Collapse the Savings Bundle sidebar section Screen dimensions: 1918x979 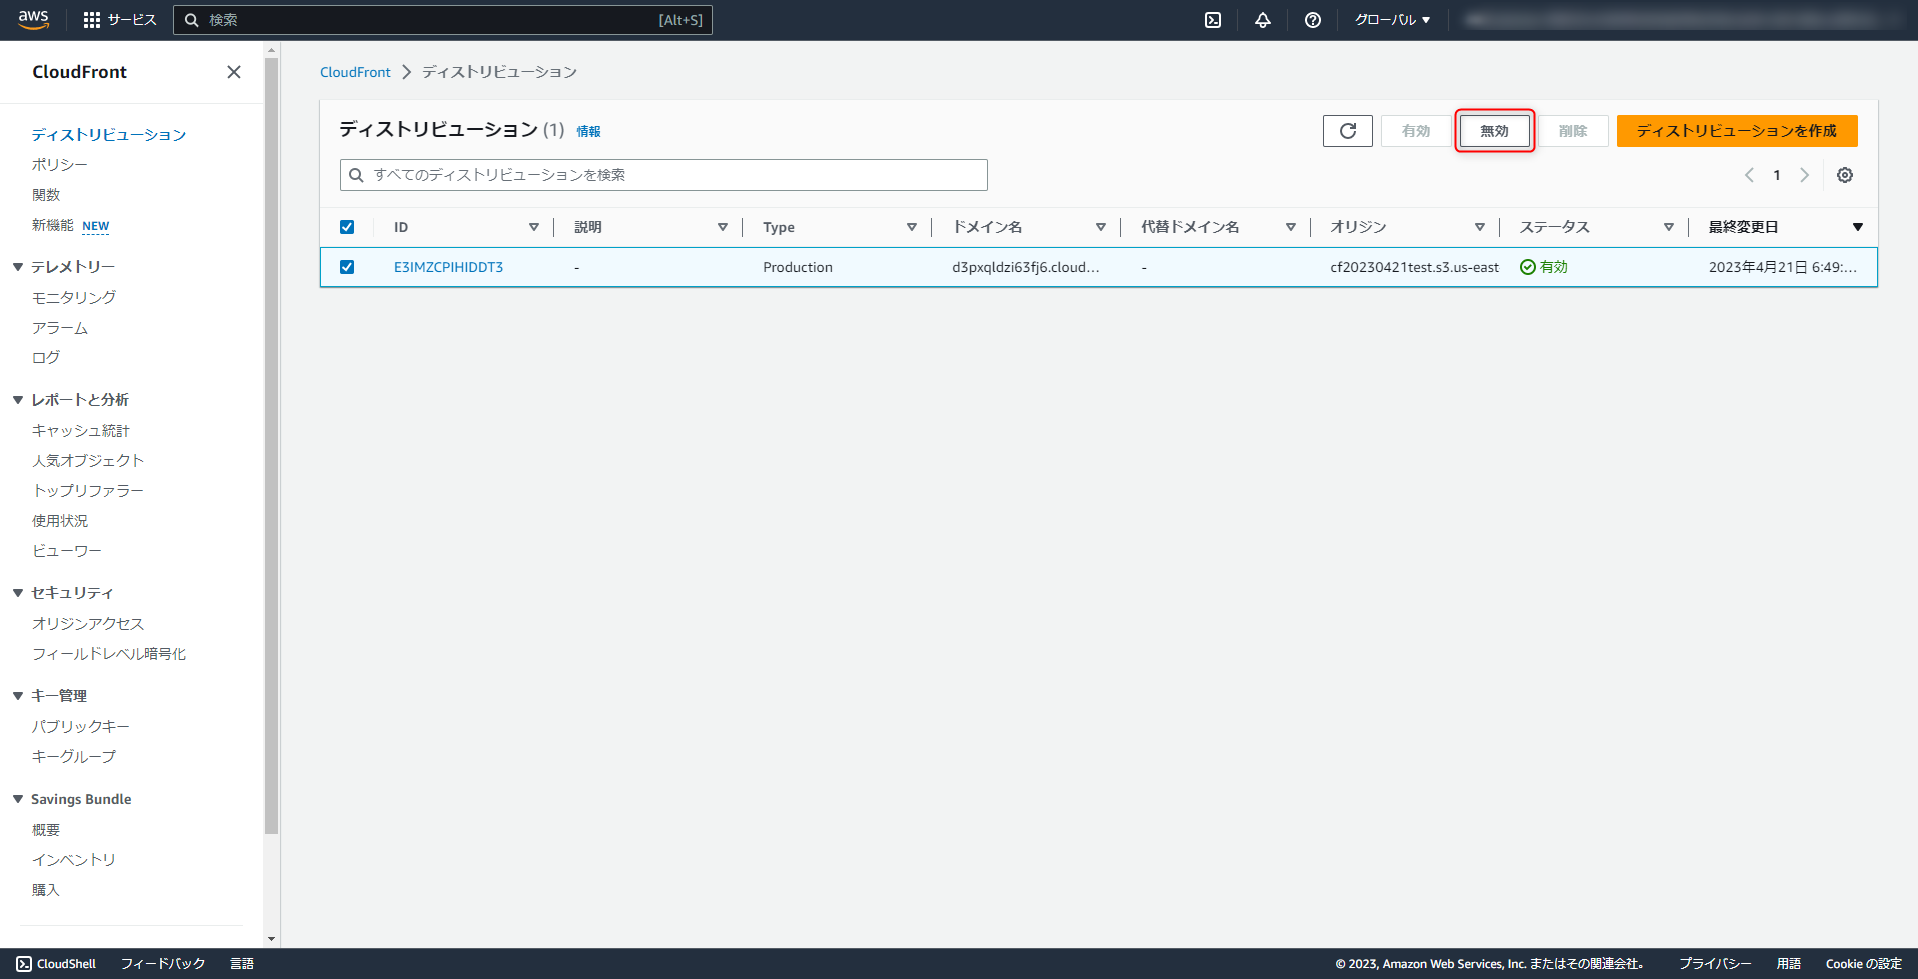click(17, 798)
